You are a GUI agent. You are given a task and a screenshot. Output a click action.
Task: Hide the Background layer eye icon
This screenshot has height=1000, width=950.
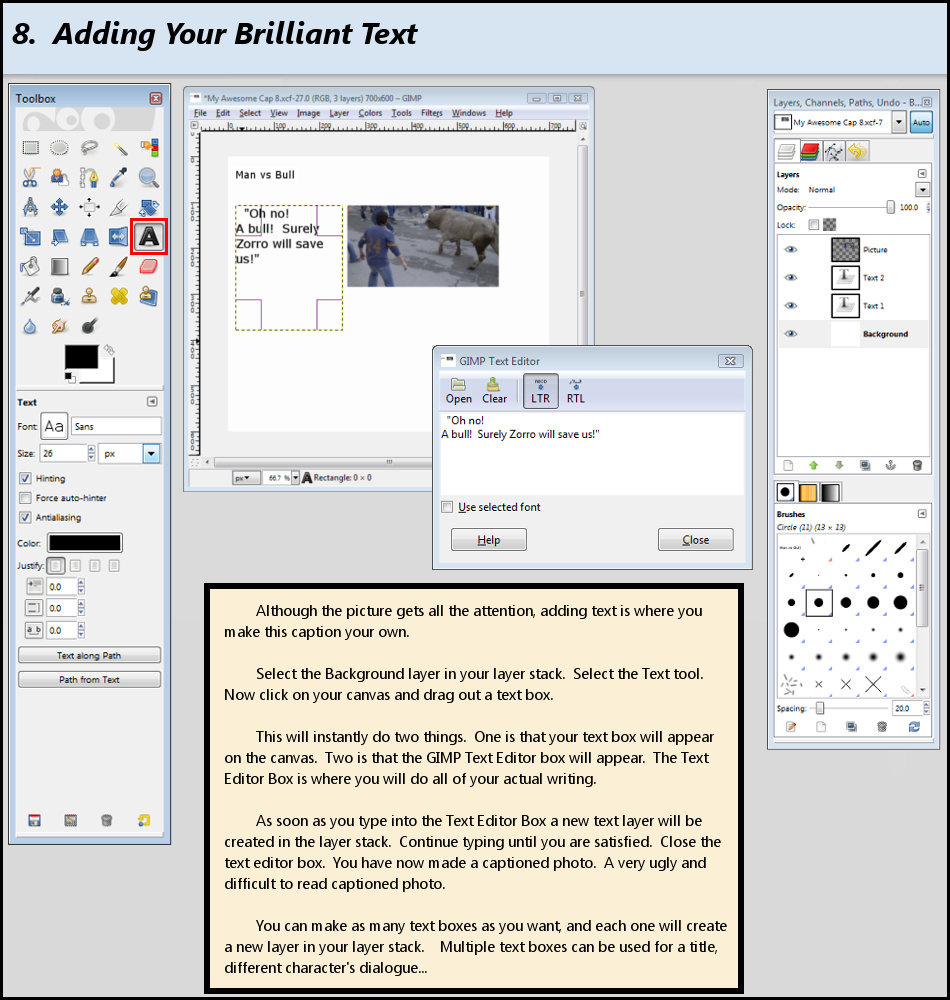791,334
